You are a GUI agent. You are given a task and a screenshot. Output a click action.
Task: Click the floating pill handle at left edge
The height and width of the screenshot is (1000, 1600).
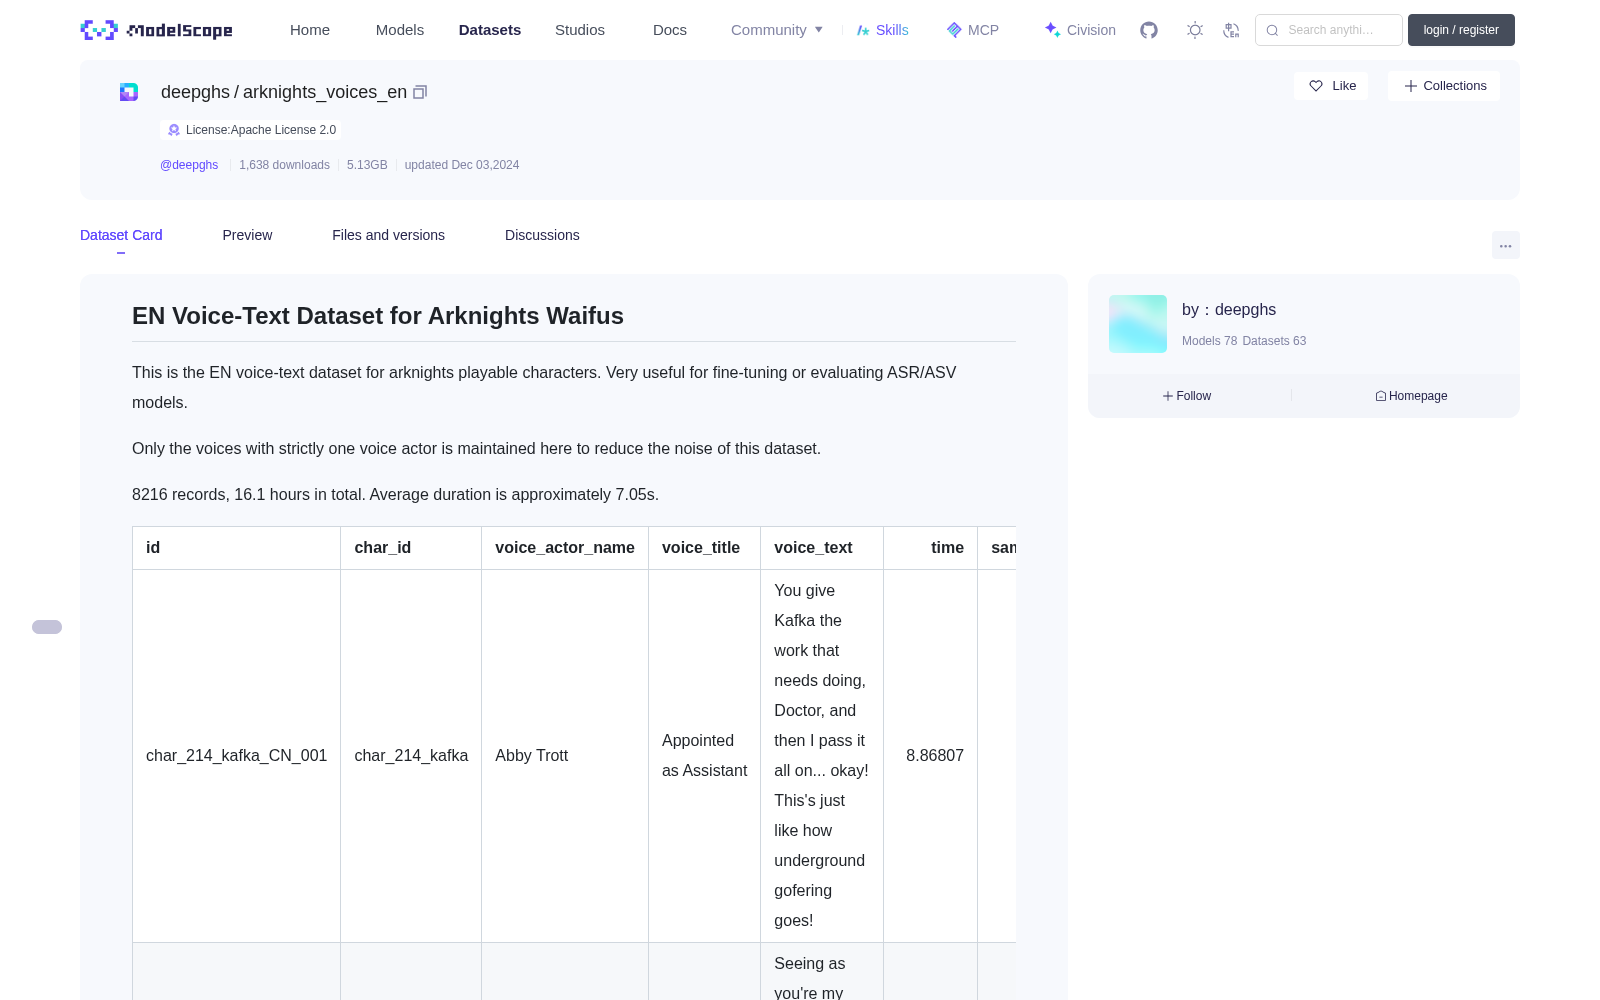pyautogui.click(x=47, y=627)
